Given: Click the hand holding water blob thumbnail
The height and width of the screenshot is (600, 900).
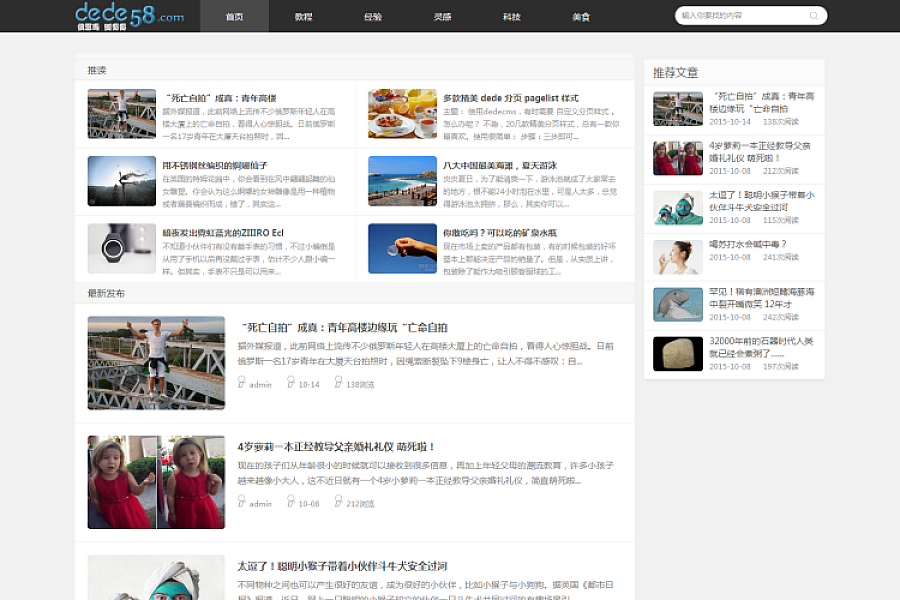Looking at the screenshot, I should (x=402, y=248).
